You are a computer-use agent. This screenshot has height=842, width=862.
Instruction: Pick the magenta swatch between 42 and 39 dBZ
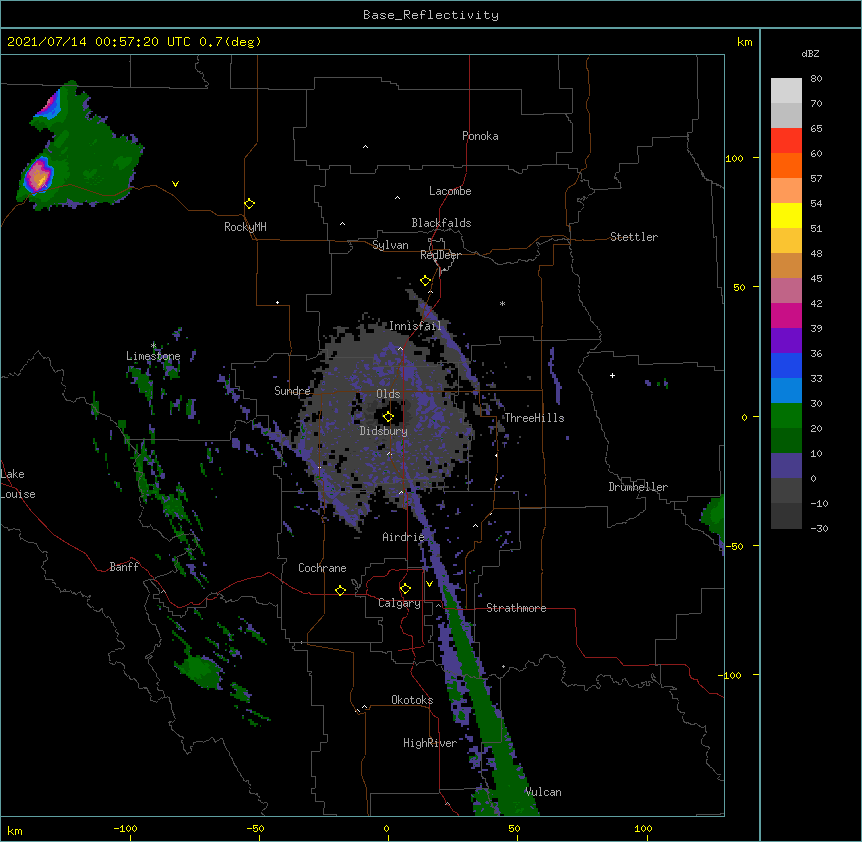[x=786, y=315]
